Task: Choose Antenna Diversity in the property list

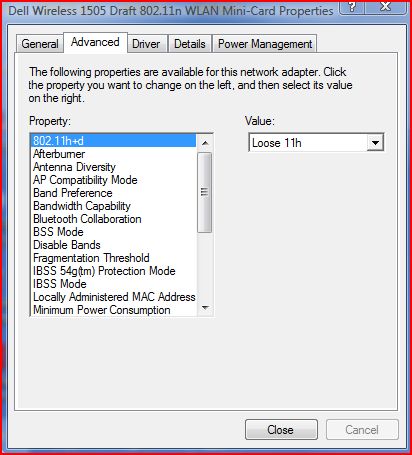Action: [x=113, y=167]
